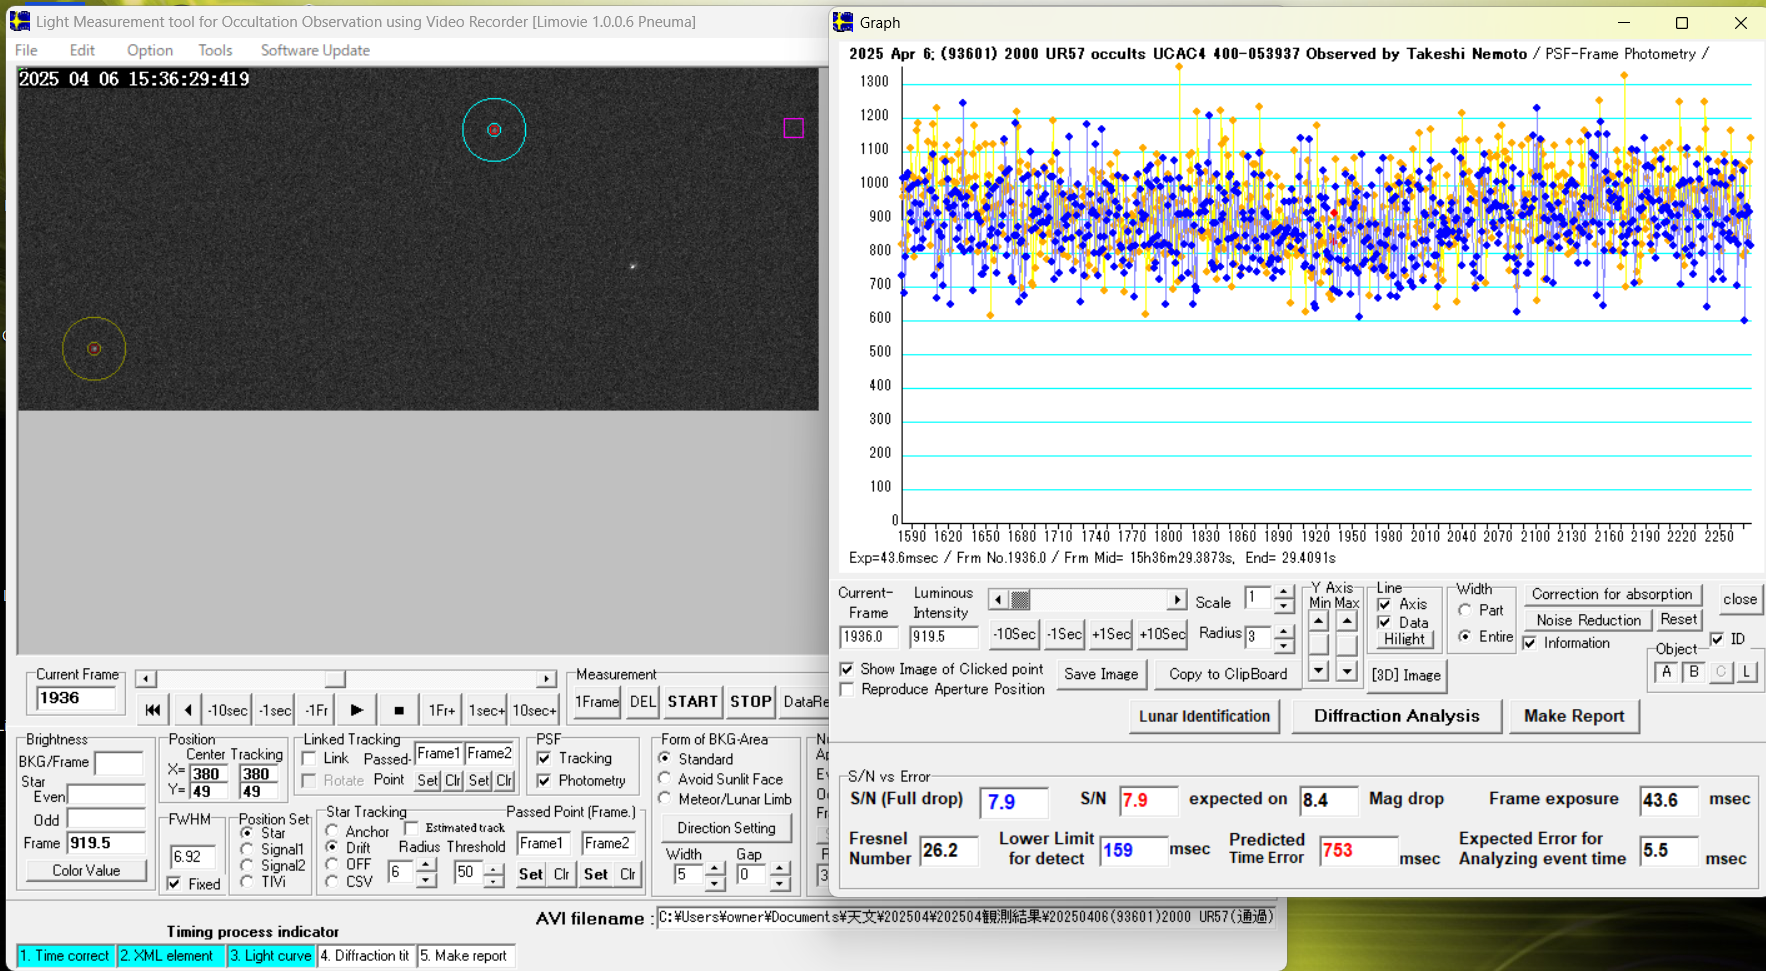Select the magenta square background marker
1766x971 pixels.
coord(793,128)
